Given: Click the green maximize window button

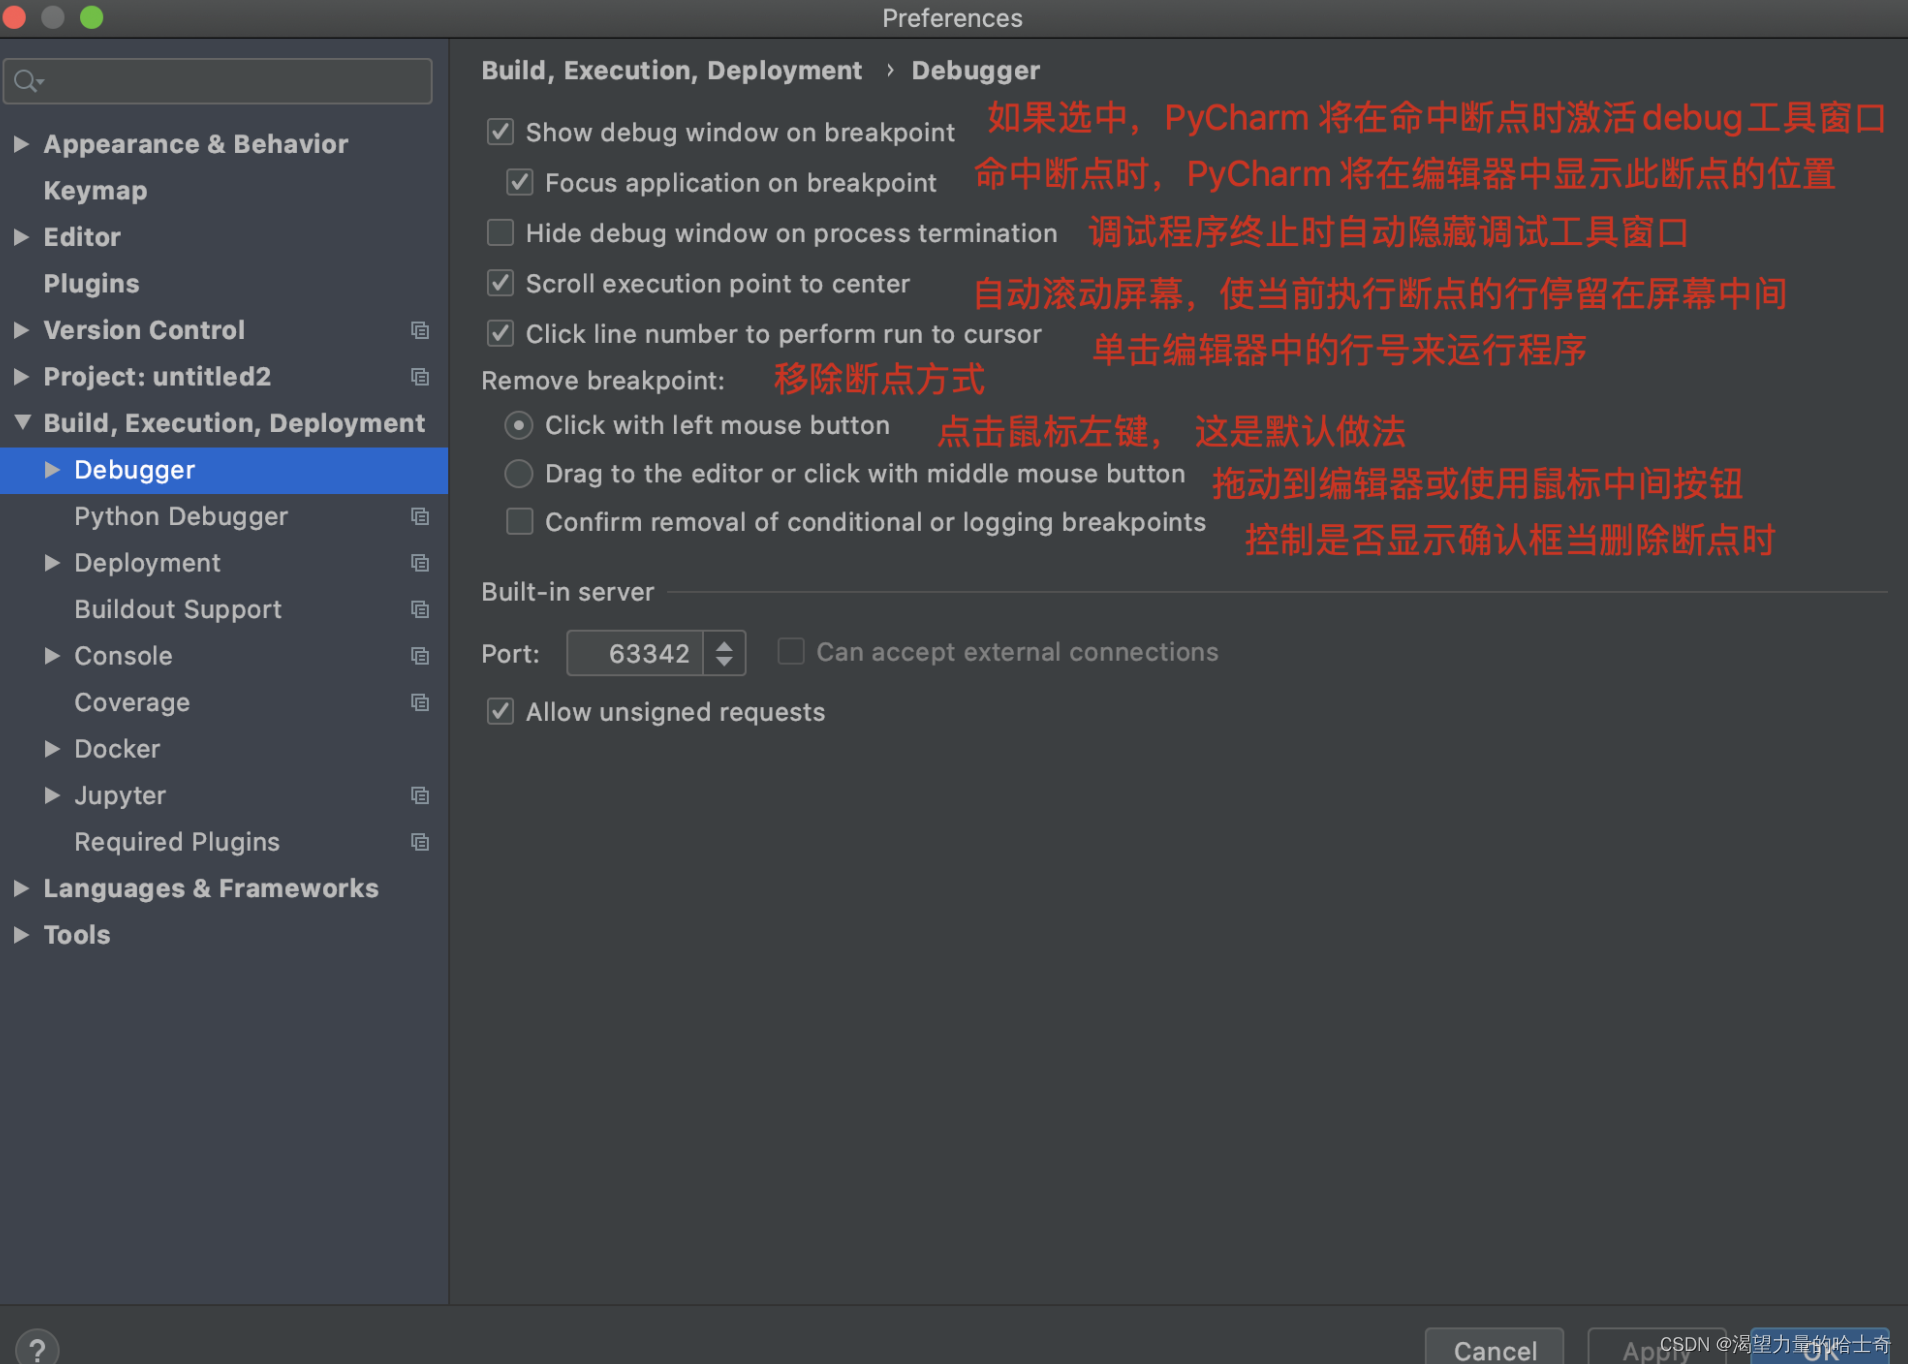Looking at the screenshot, I should [91, 17].
